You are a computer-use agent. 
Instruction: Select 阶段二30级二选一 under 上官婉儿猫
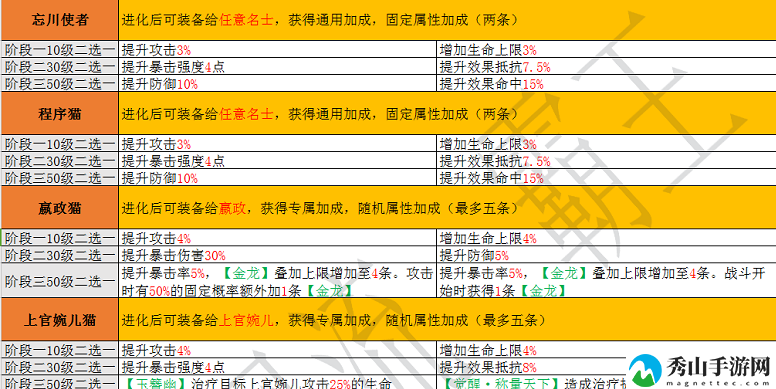tap(60, 367)
